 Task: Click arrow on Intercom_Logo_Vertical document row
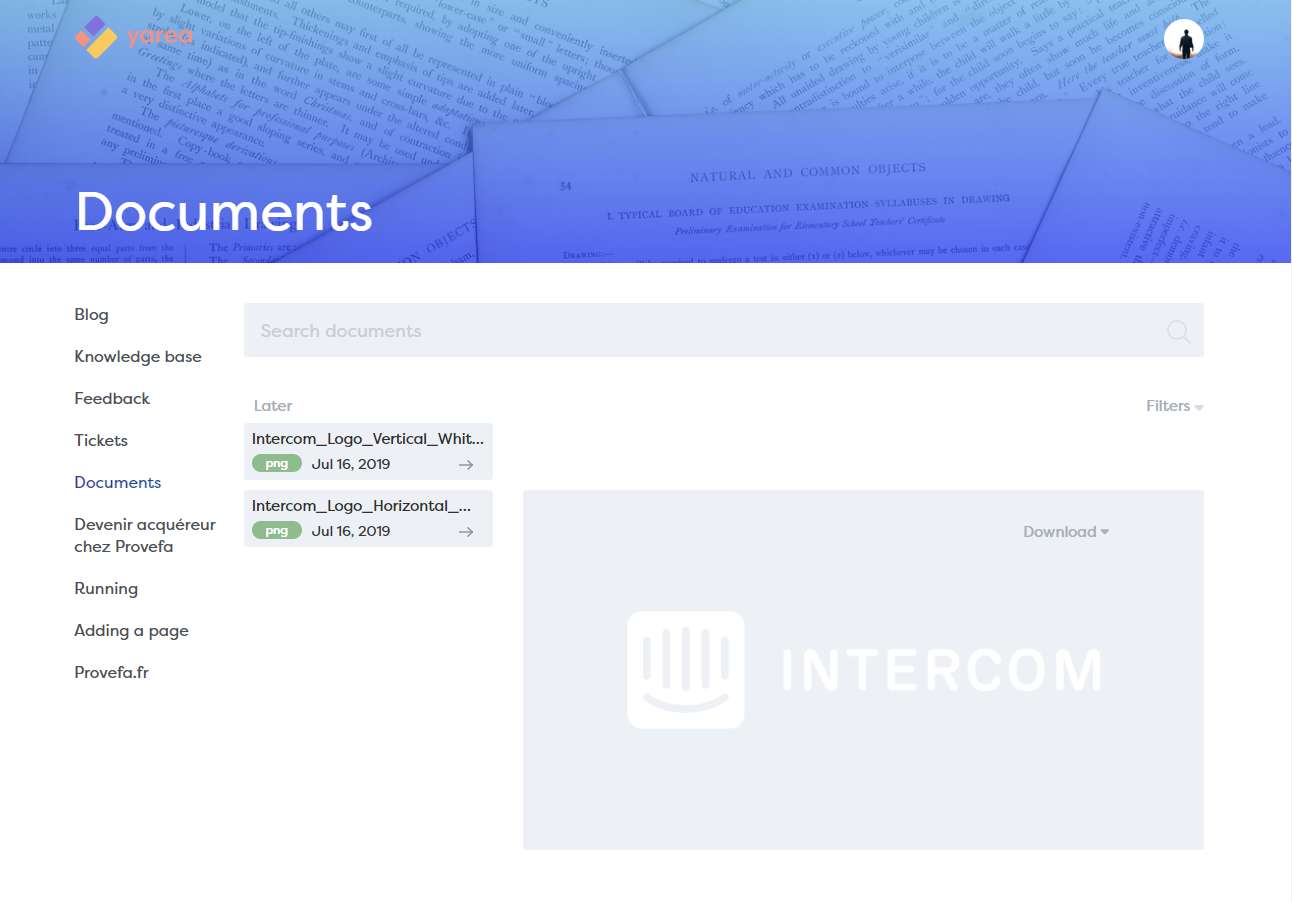(466, 464)
